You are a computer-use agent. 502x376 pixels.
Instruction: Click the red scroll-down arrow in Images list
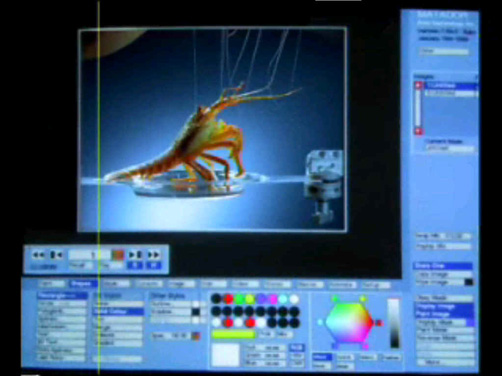point(419,131)
